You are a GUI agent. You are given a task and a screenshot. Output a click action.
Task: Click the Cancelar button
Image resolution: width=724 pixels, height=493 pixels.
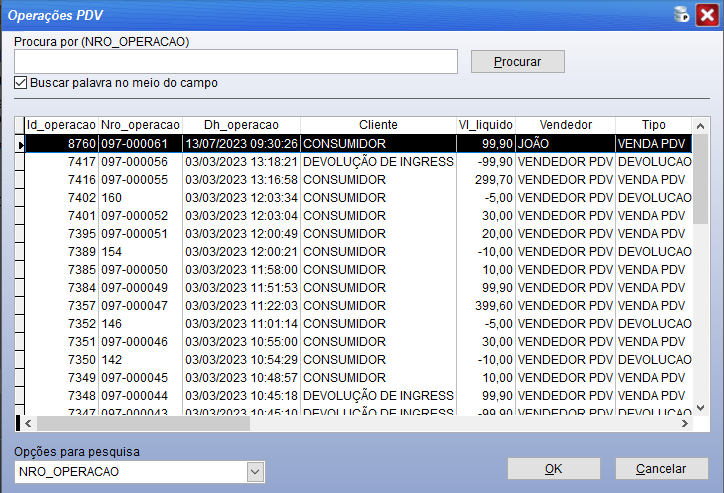coord(661,469)
